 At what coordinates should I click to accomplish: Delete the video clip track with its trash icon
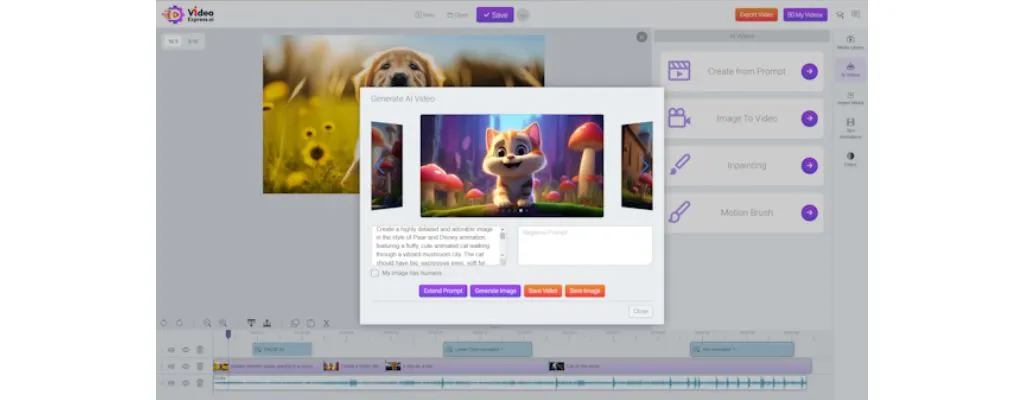(x=200, y=366)
